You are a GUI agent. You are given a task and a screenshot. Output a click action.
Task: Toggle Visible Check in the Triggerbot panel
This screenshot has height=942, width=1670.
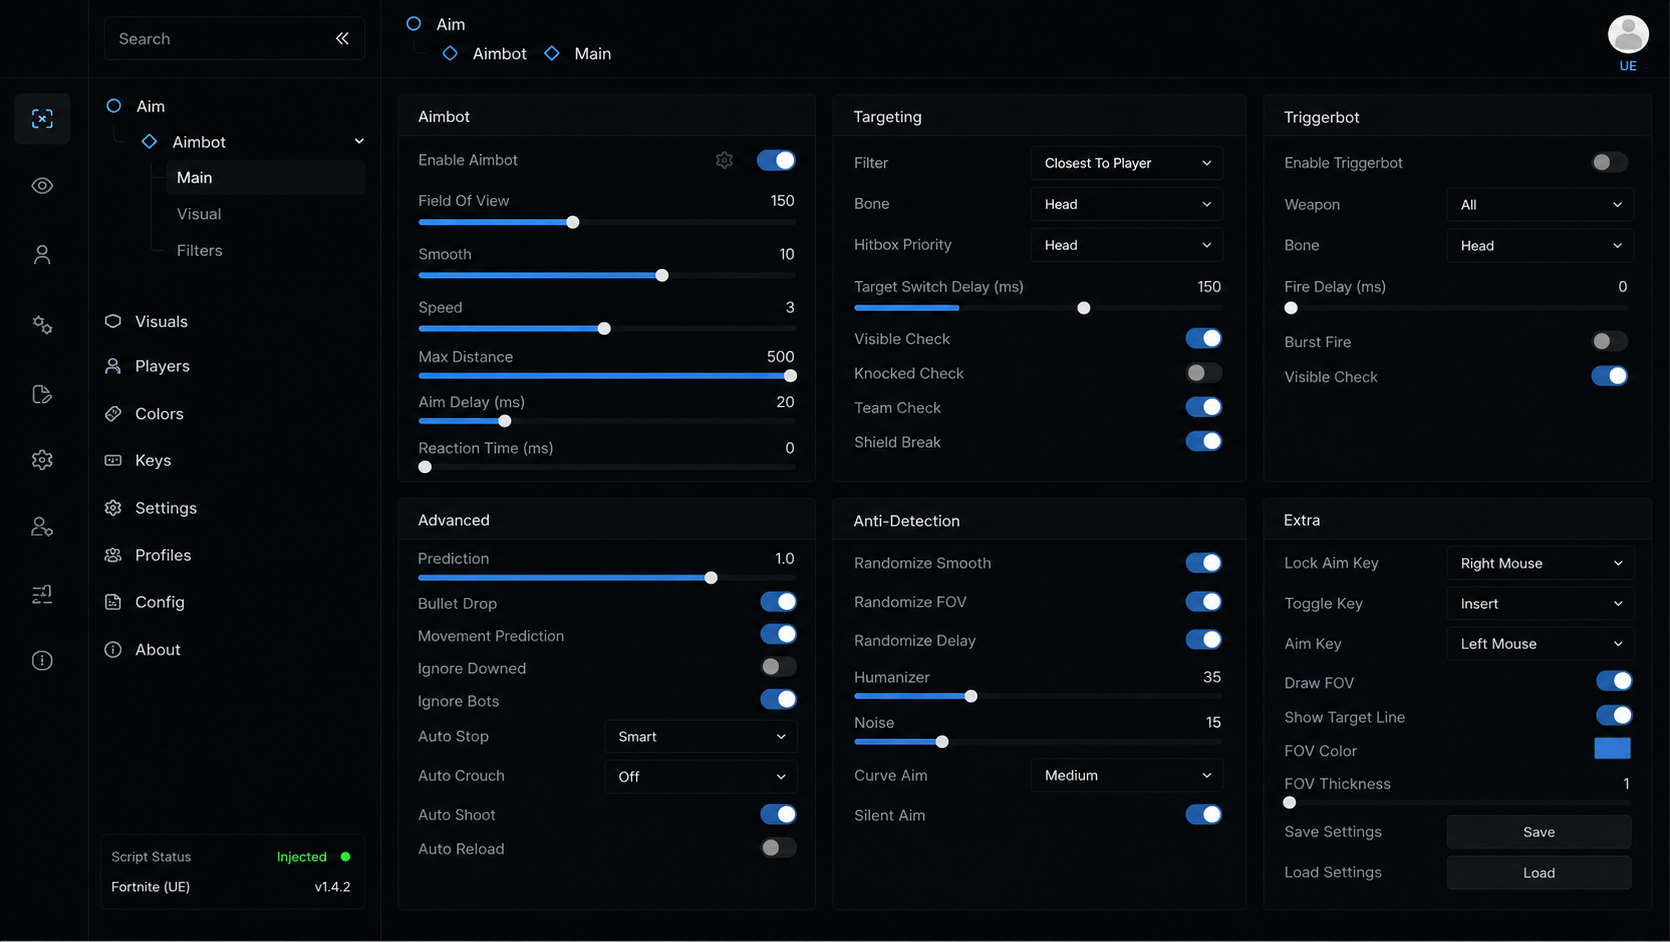pos(1610,376)
